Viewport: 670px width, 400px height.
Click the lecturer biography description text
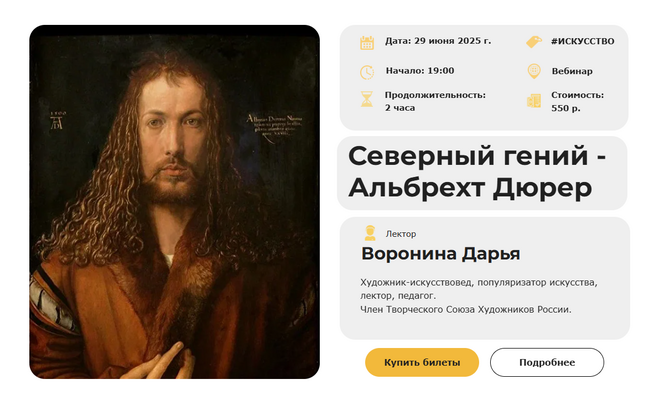(478, 296)
